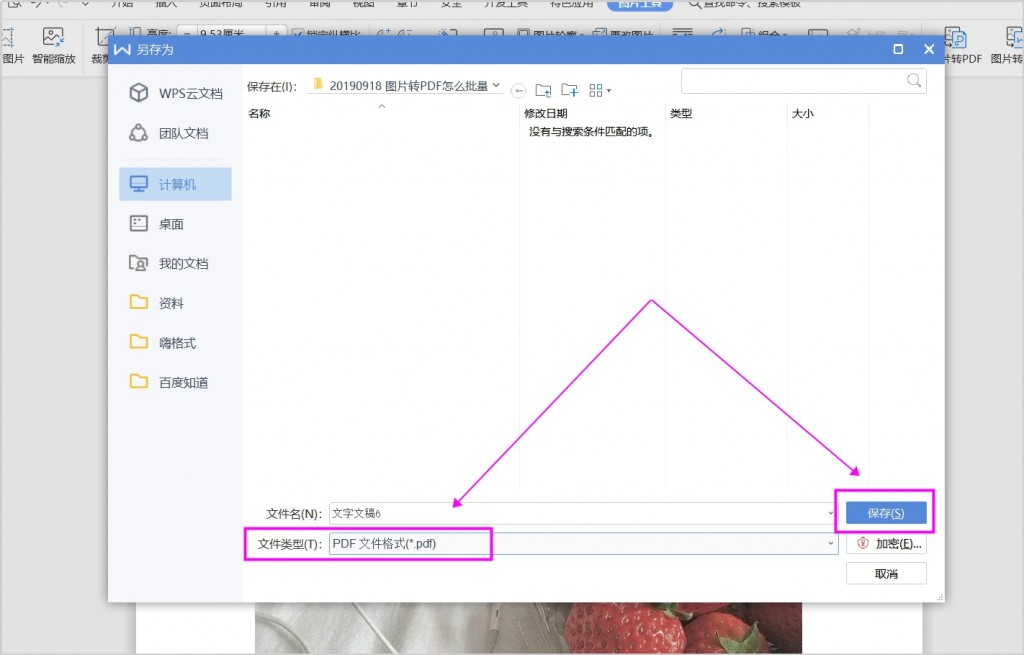The height and width of the screenshot is (655, 1024).
Task: Expand the 保存在 folder path dropdown
Action: click(496, 86)
